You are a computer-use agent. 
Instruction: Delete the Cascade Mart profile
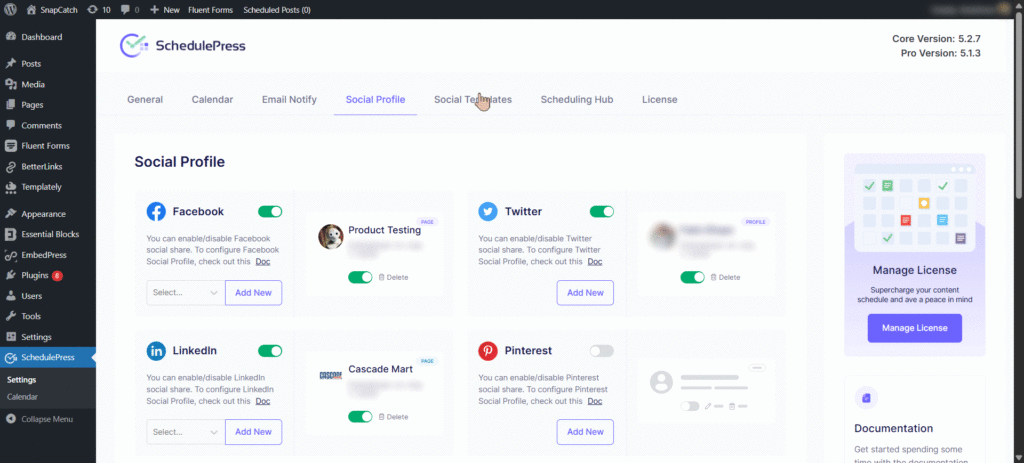tap(393, 417)
